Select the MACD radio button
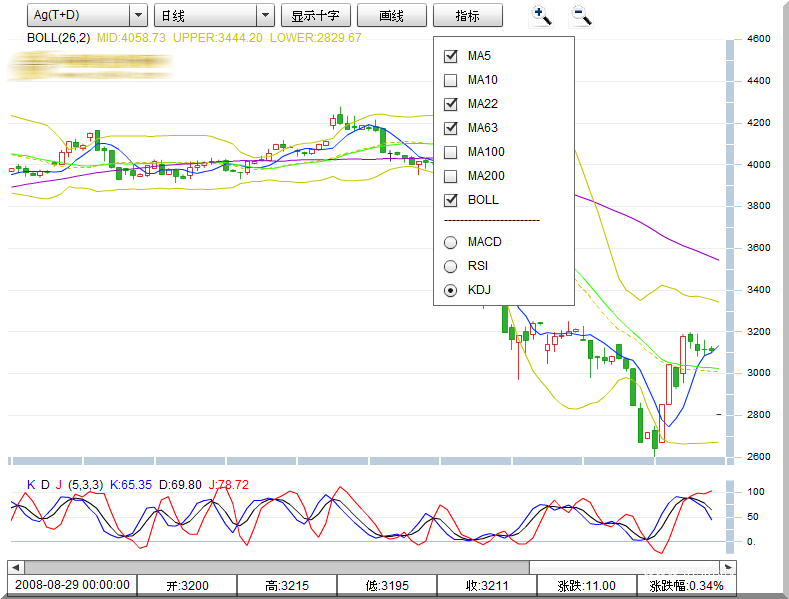 pos(450,242)
